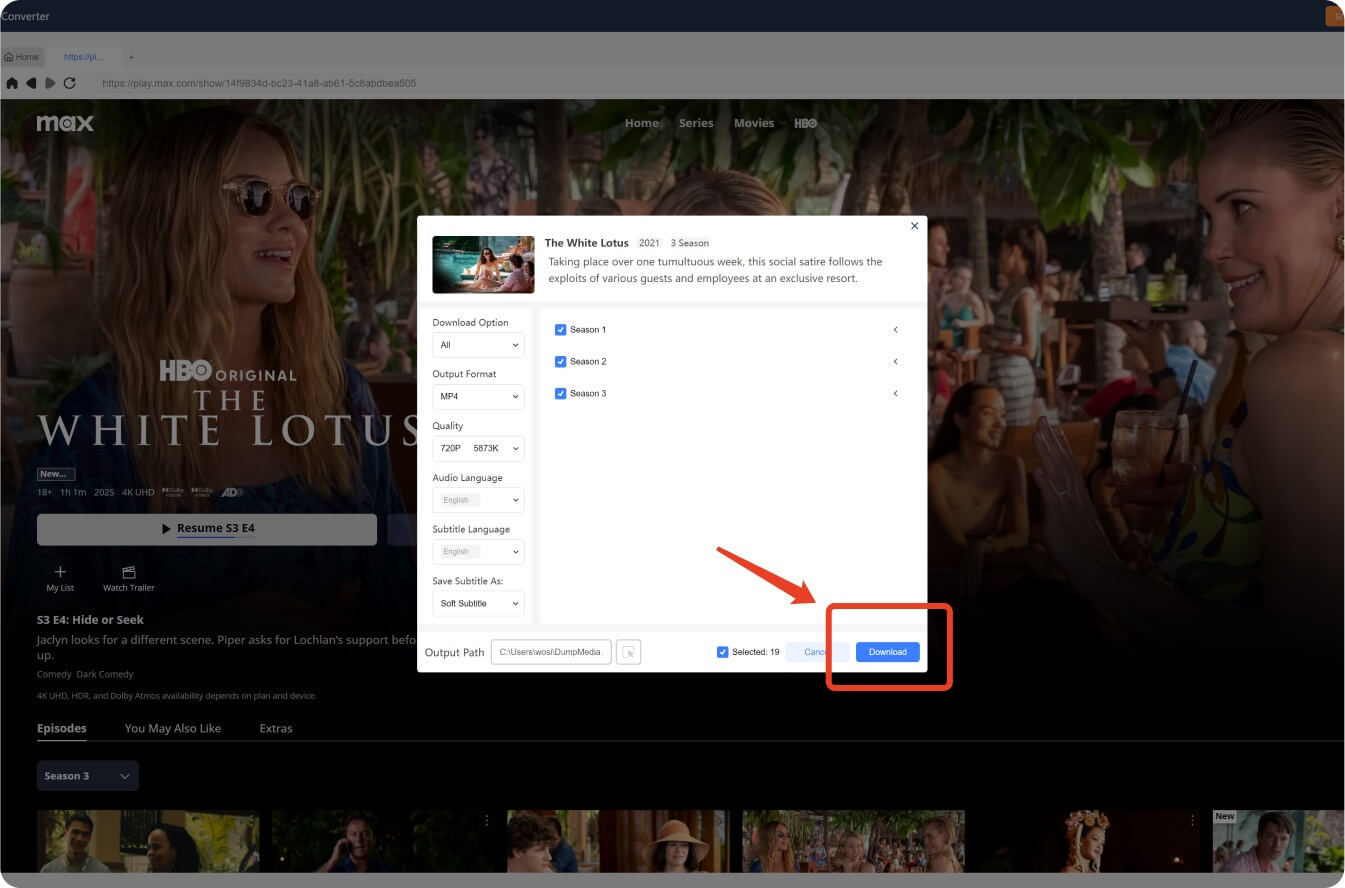This screenshot has height=888, width=1345.
Task: Add the show to My List
Action: click(60, 578)
